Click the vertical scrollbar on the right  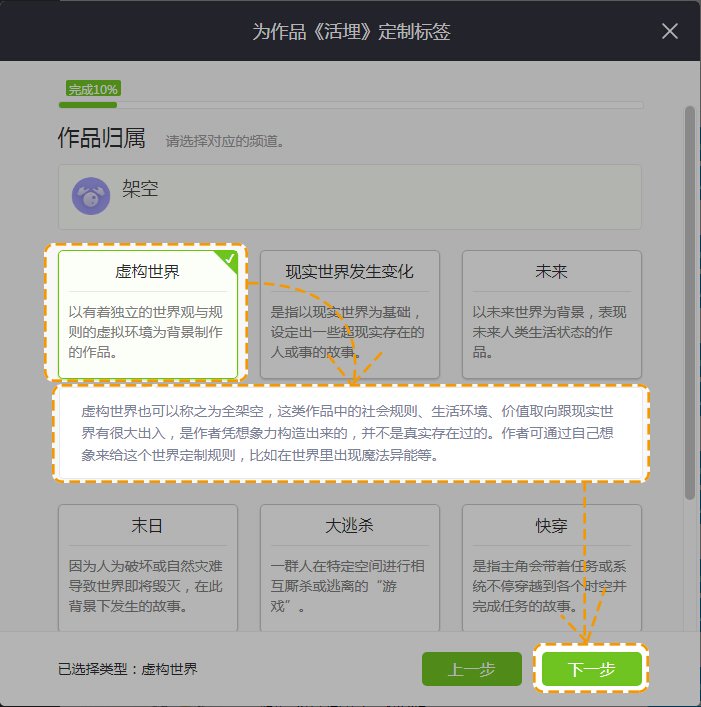coord(689,300)
